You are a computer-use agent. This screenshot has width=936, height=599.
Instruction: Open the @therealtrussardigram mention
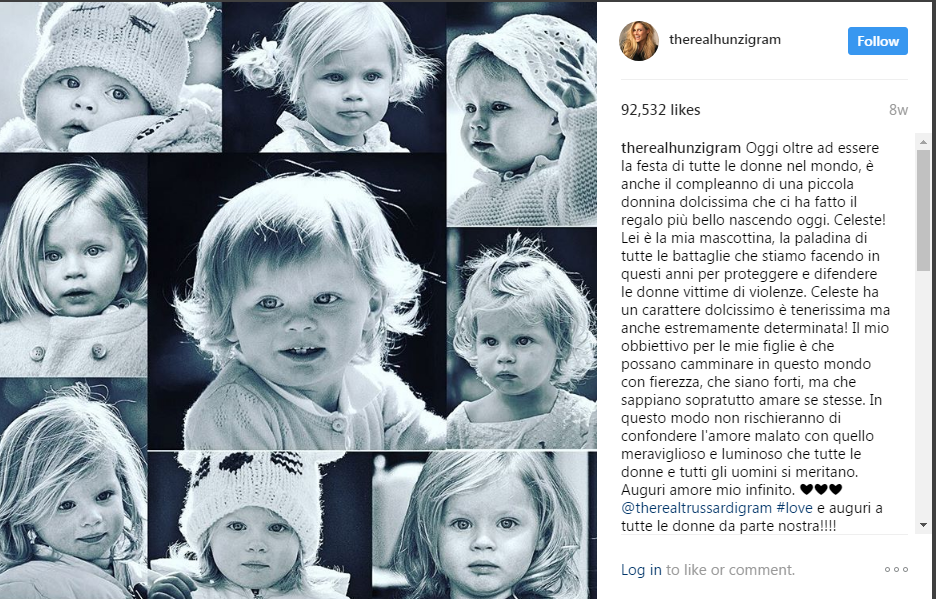pos(697,508)
